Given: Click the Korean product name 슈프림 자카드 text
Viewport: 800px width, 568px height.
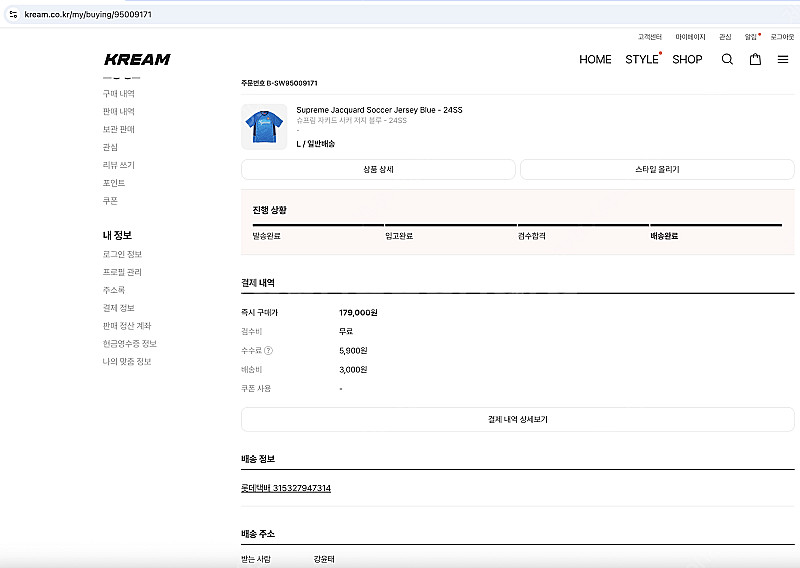Looking at the screenshot, I should [x=352, y=120].
